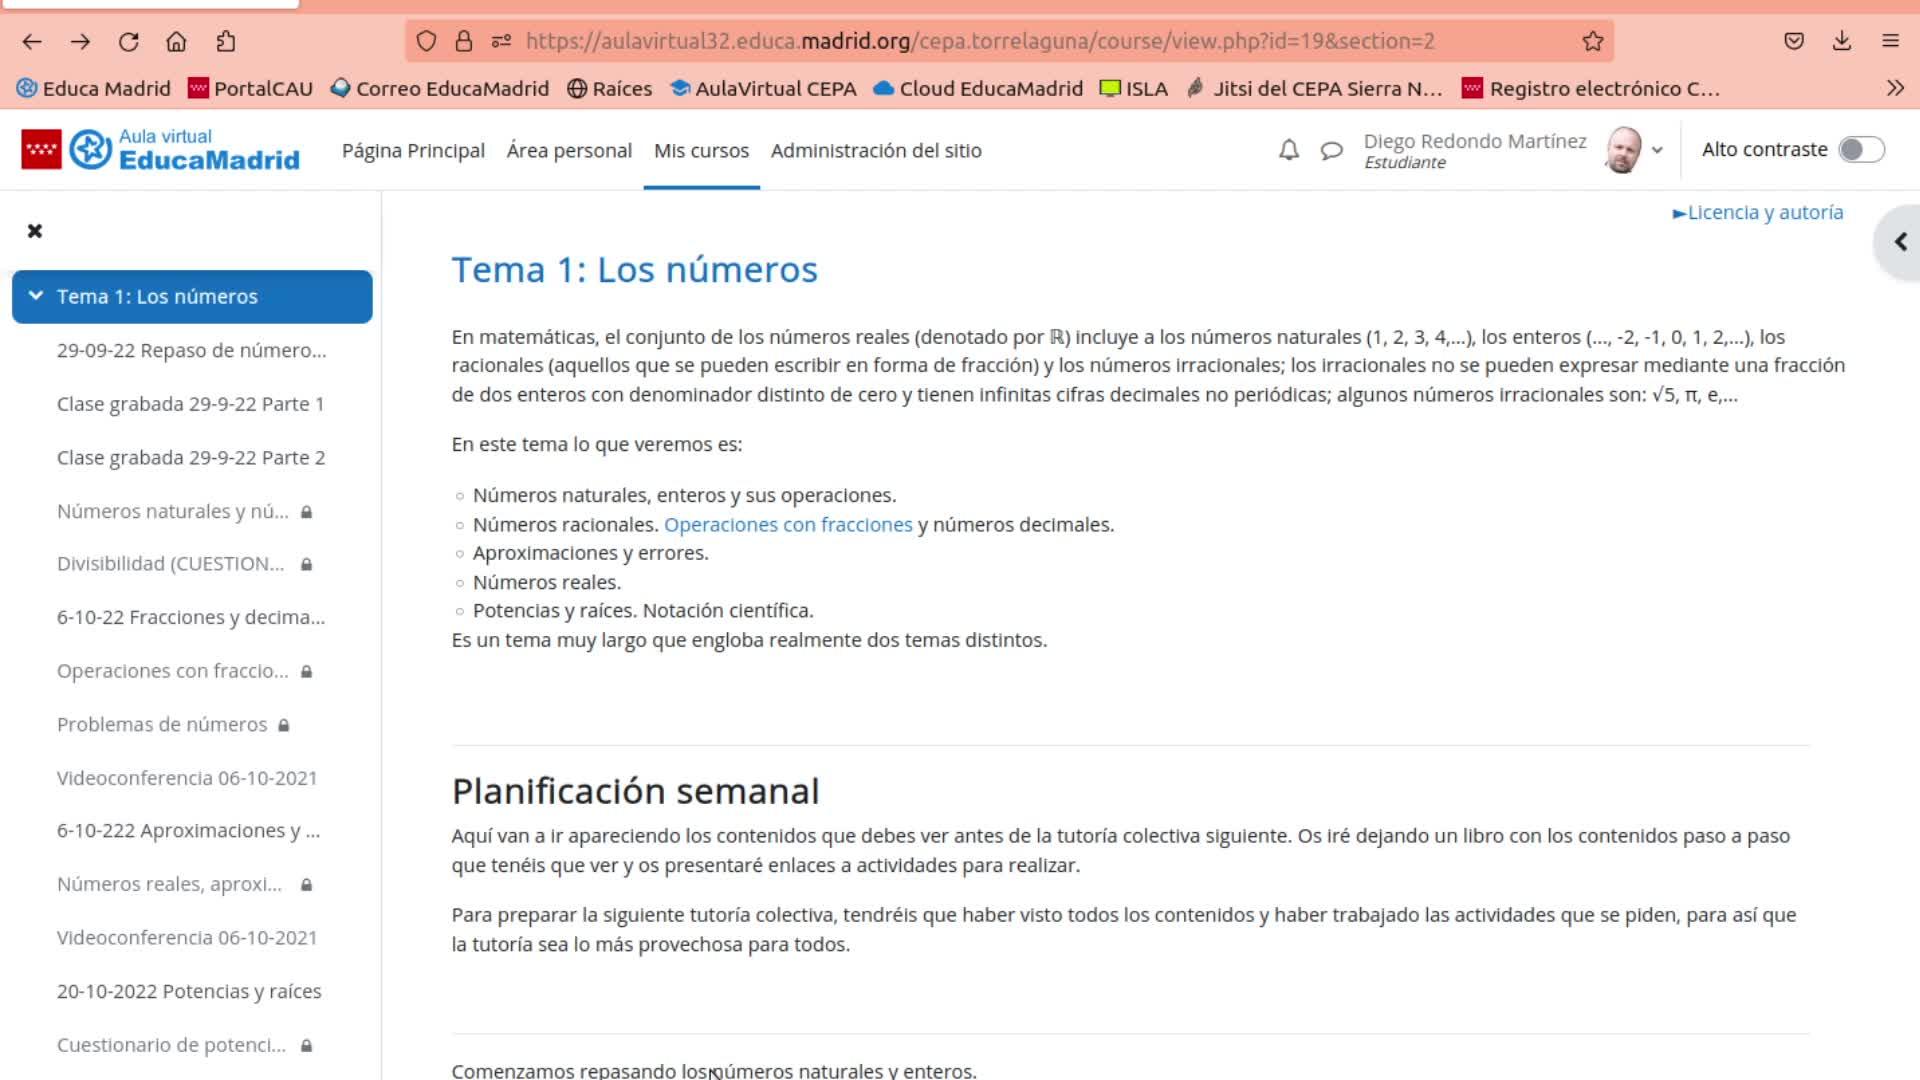Expand the right block drawer arrow
The height and width of the screenshot is (1080, 1920).
pyautogui.click(x=1900, y=242)
